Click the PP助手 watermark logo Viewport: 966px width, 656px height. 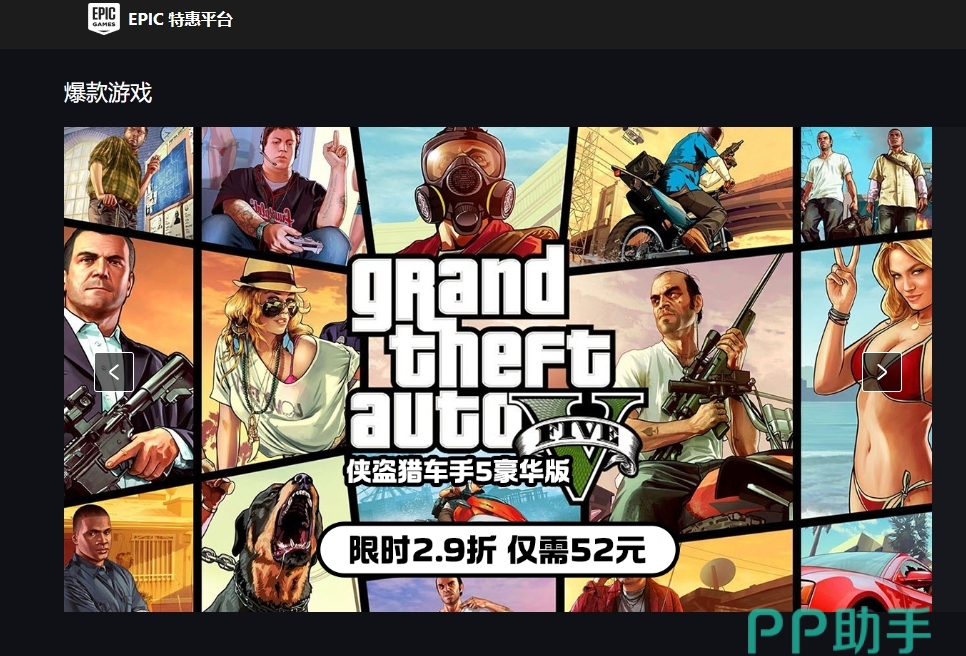[x=839, y=630]
